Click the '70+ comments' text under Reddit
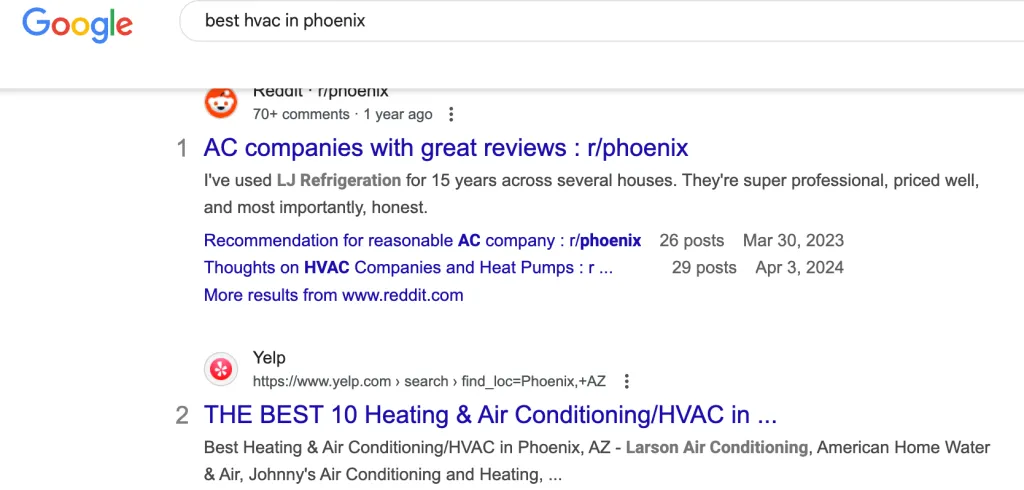This screenshot has width=1024, height=490. pyautogui.click(x=301, y=114)
